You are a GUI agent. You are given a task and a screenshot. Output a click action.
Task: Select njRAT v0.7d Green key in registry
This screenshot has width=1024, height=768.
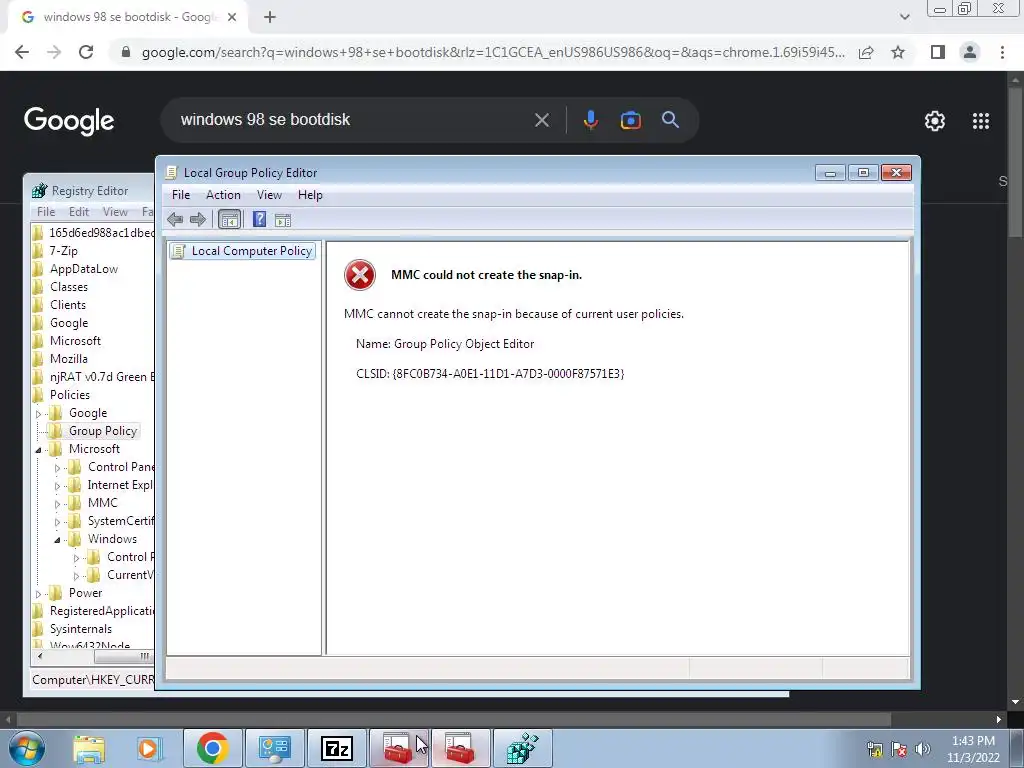101,377
